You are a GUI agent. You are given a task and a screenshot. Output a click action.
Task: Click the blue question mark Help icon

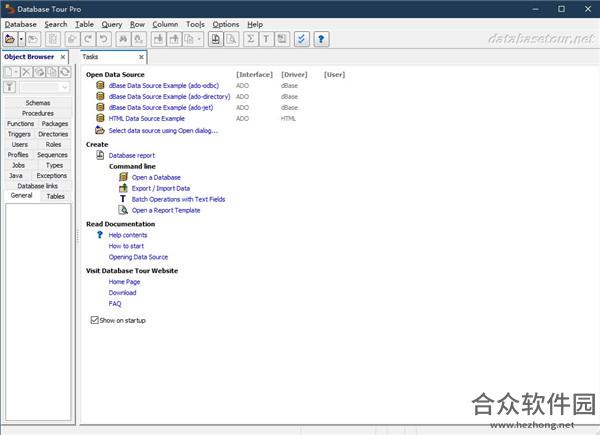[321, 39]
